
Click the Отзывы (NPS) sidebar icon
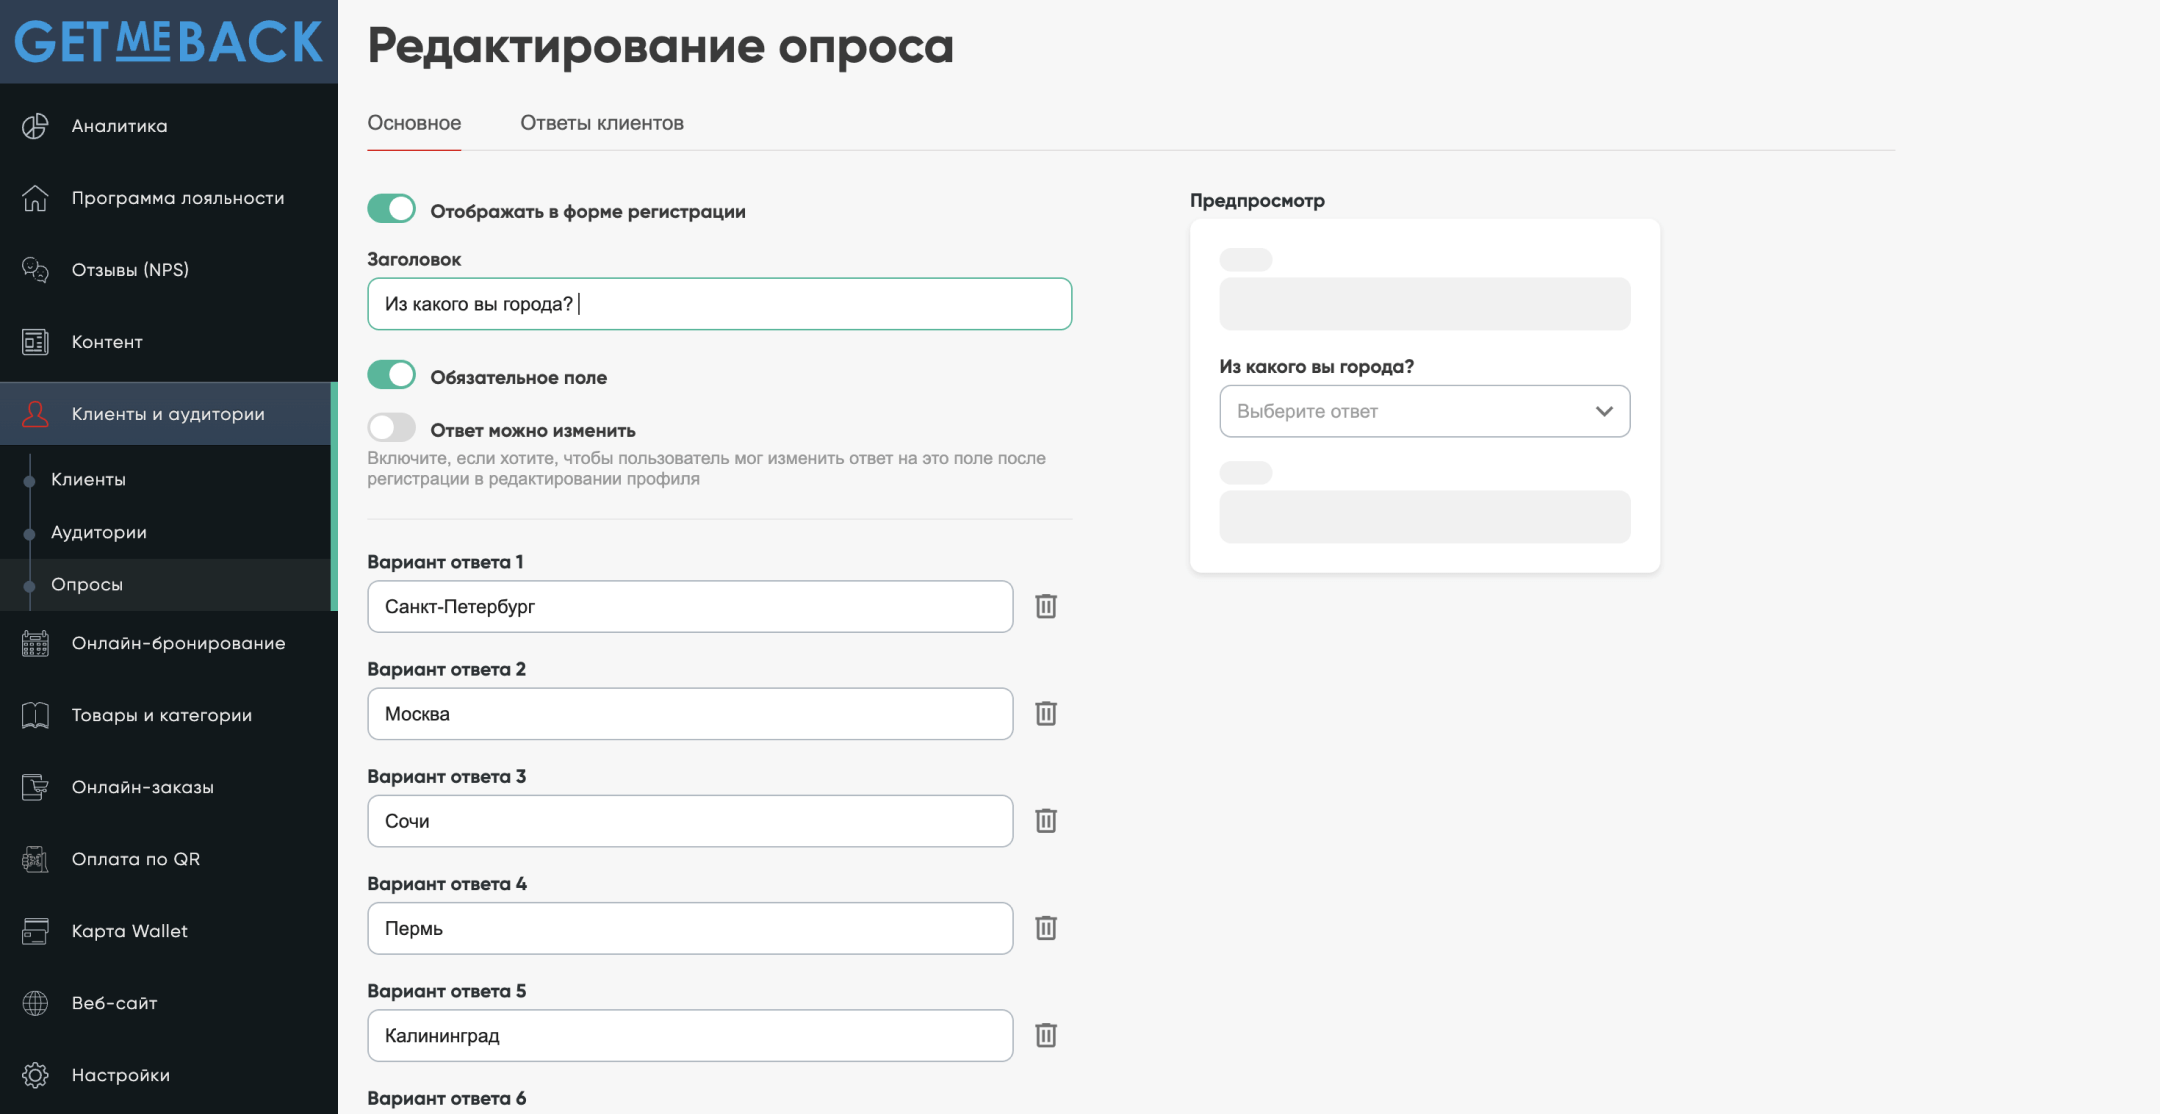click(35, 270)
